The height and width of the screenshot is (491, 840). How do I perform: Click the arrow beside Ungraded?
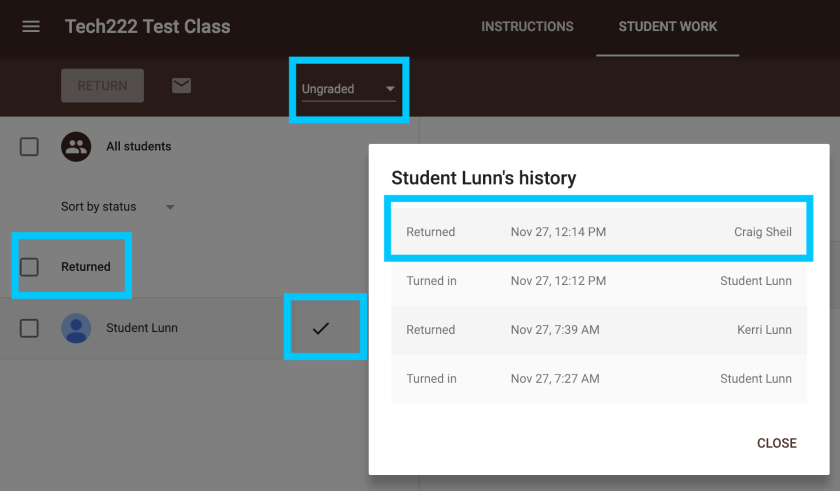pos(390,89)
